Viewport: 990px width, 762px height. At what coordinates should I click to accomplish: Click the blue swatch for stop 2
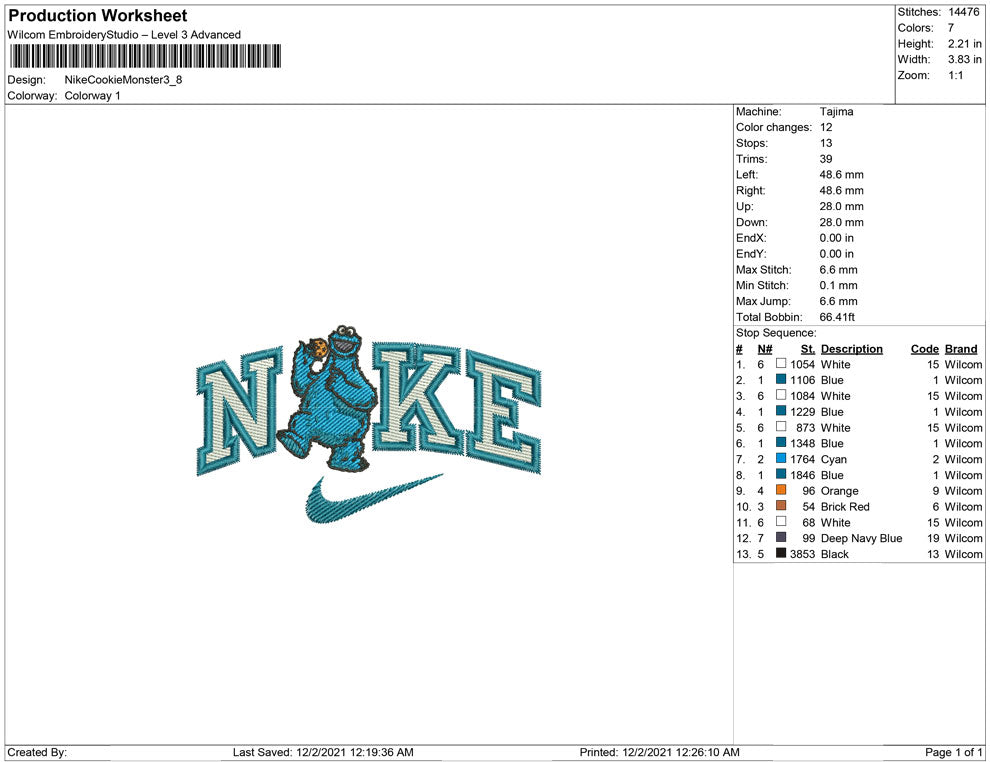pos(781,379)
